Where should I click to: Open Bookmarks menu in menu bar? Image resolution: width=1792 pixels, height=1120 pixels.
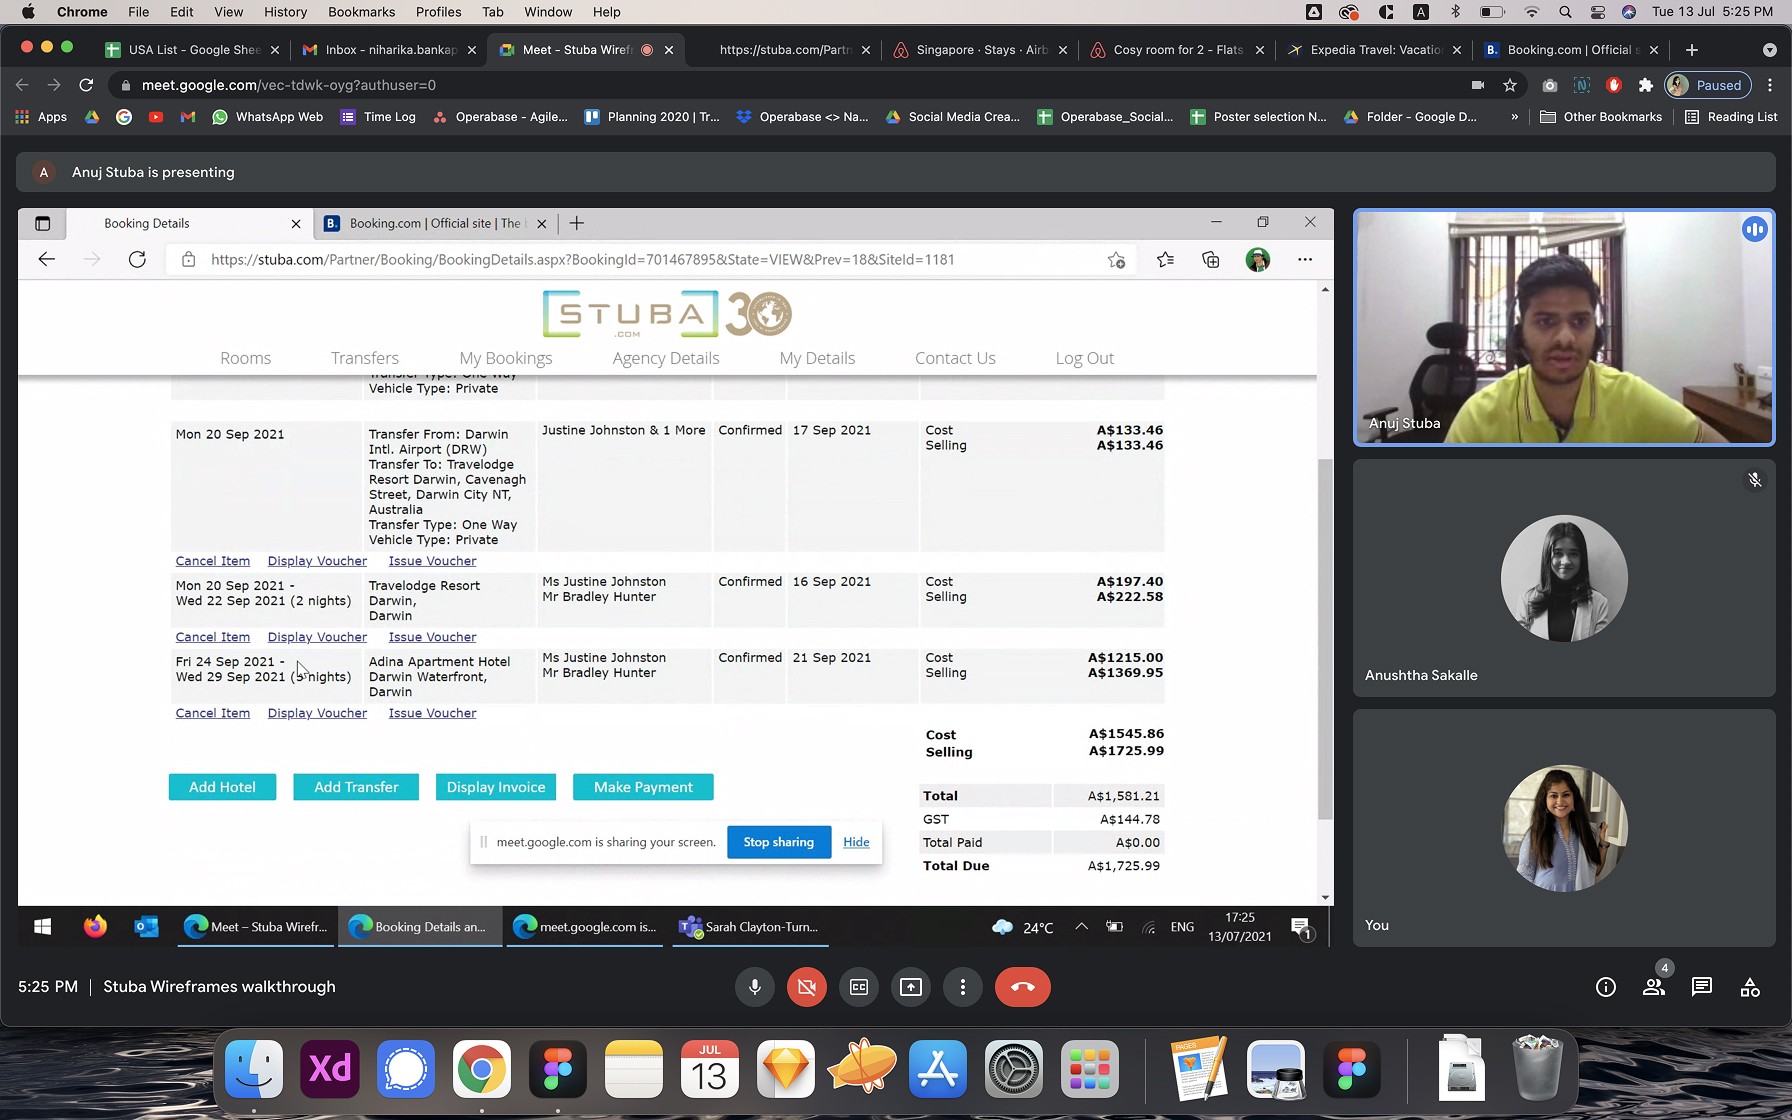(x=361, y=12)
